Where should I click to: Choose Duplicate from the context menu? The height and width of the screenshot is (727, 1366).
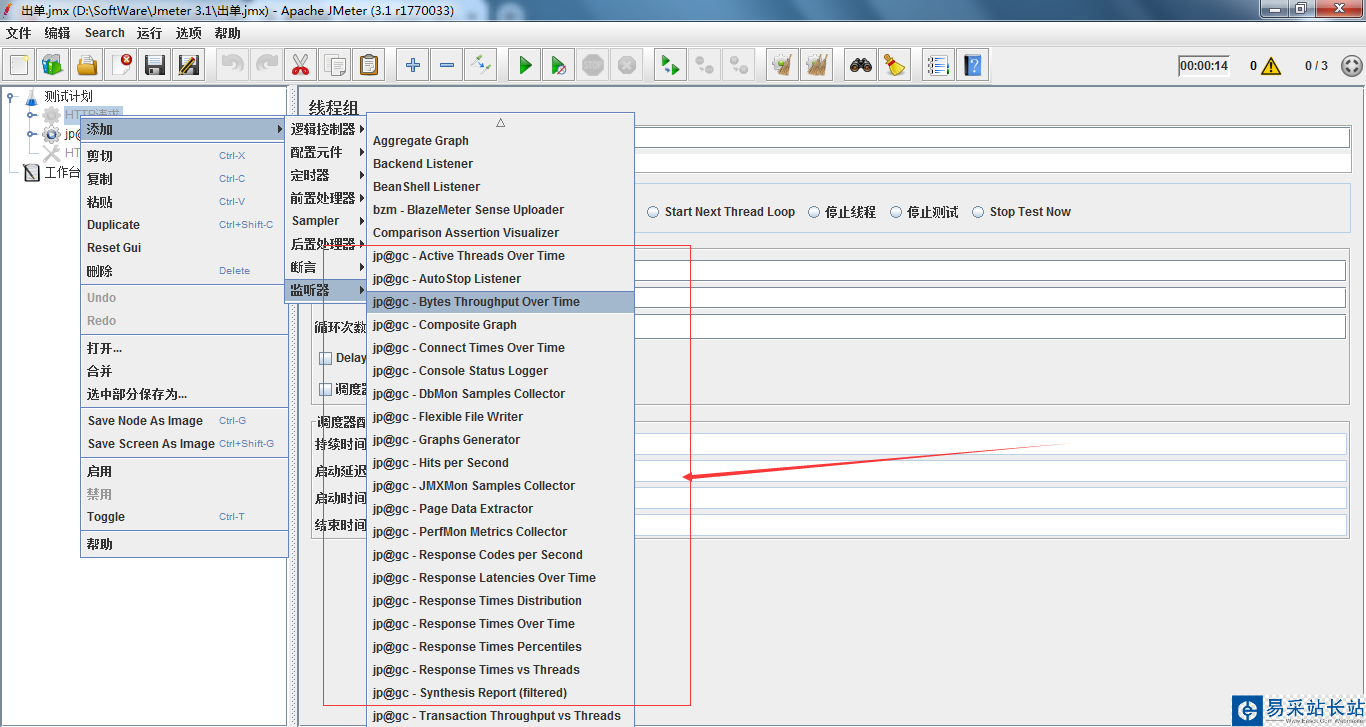tap(184, 225)
